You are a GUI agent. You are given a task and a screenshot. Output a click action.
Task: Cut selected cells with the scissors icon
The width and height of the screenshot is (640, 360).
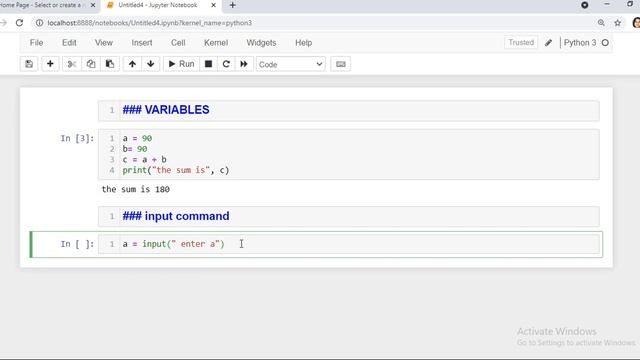click(72, 64)
